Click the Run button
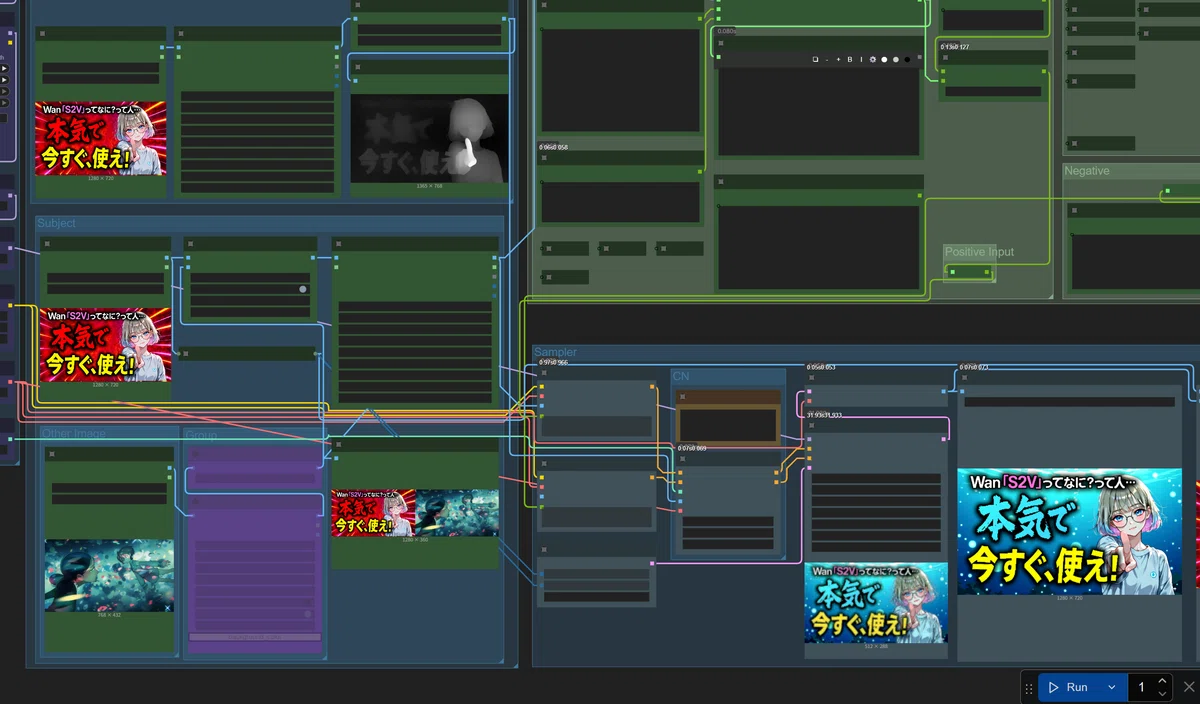 click(1068, 687)
